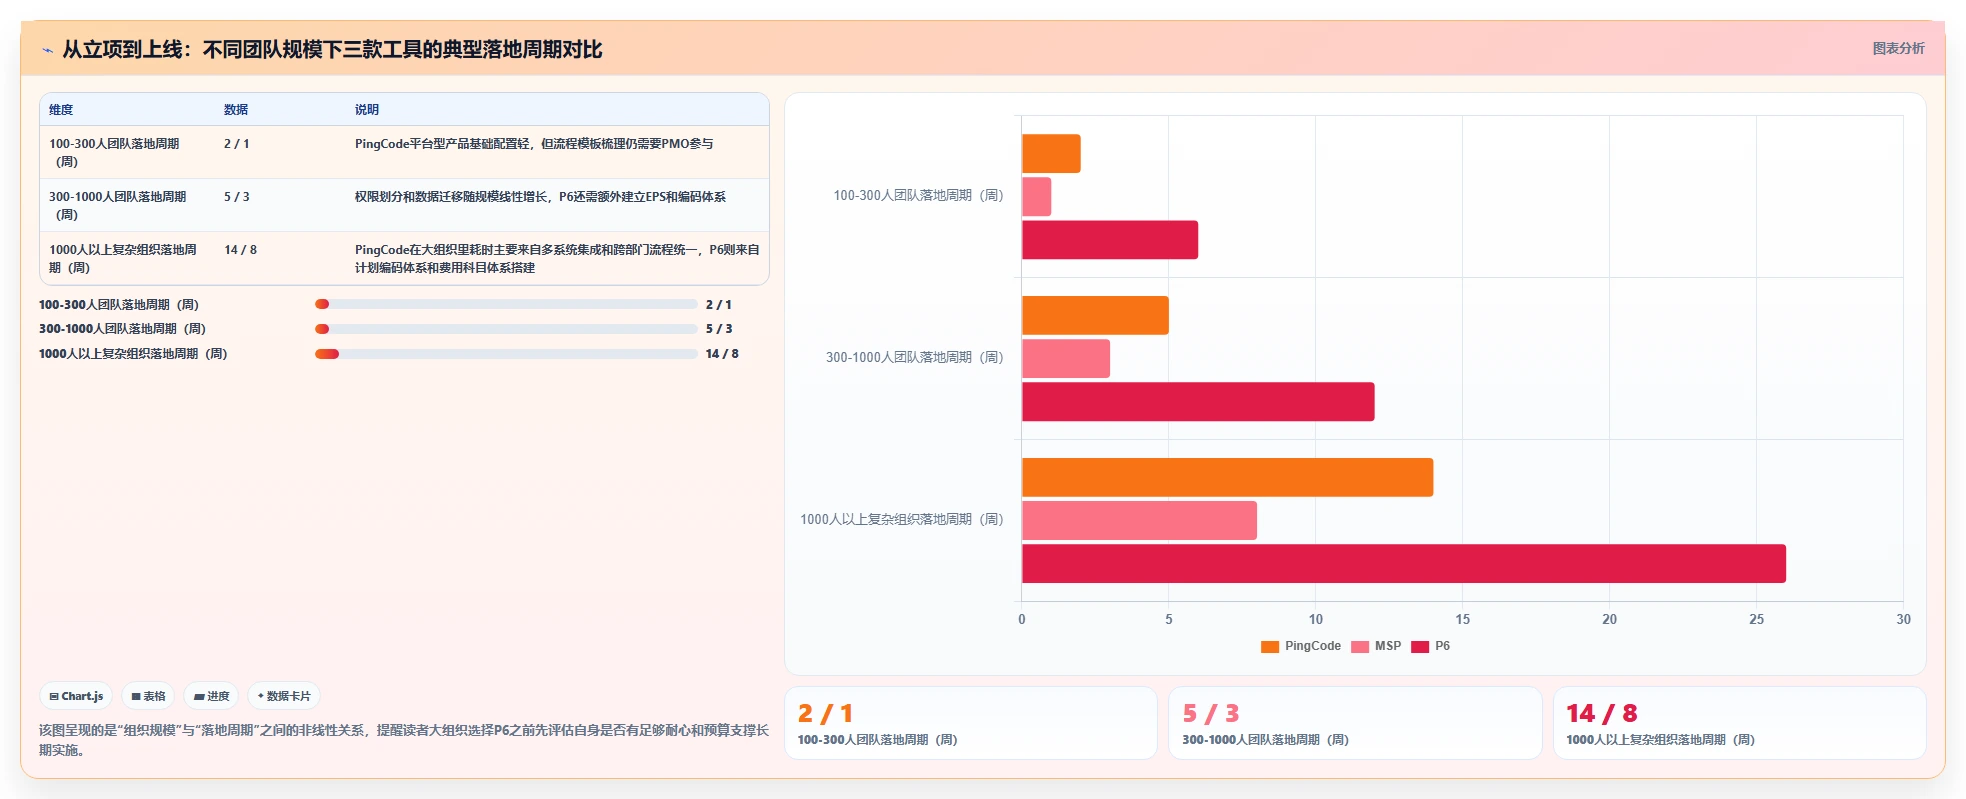
Task: Click the 2 / 1 value beside progress bar
Action: [719, 305]
